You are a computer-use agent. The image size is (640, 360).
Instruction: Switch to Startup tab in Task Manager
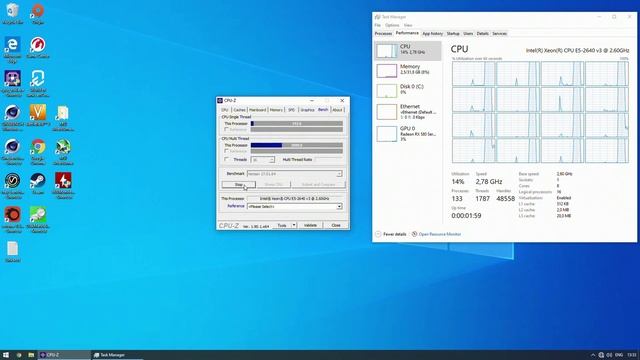tap(453, 33)
